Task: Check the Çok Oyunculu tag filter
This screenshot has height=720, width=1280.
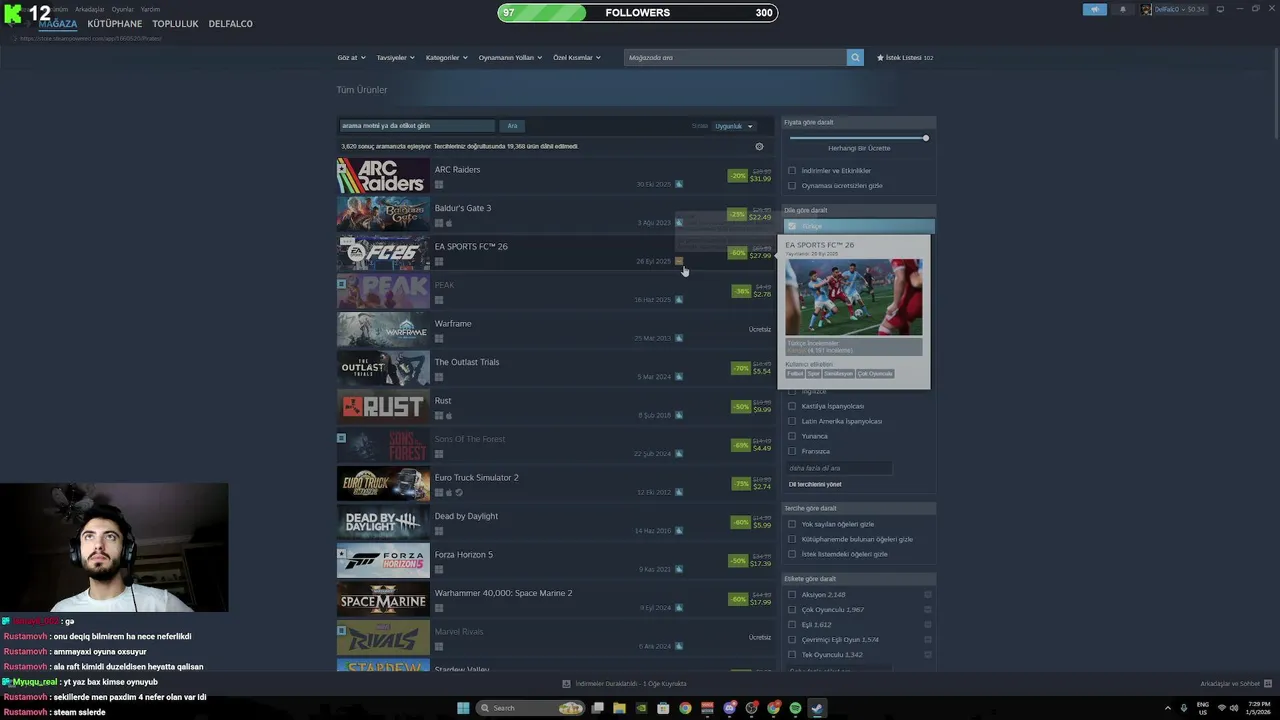Action: (792, 610)
